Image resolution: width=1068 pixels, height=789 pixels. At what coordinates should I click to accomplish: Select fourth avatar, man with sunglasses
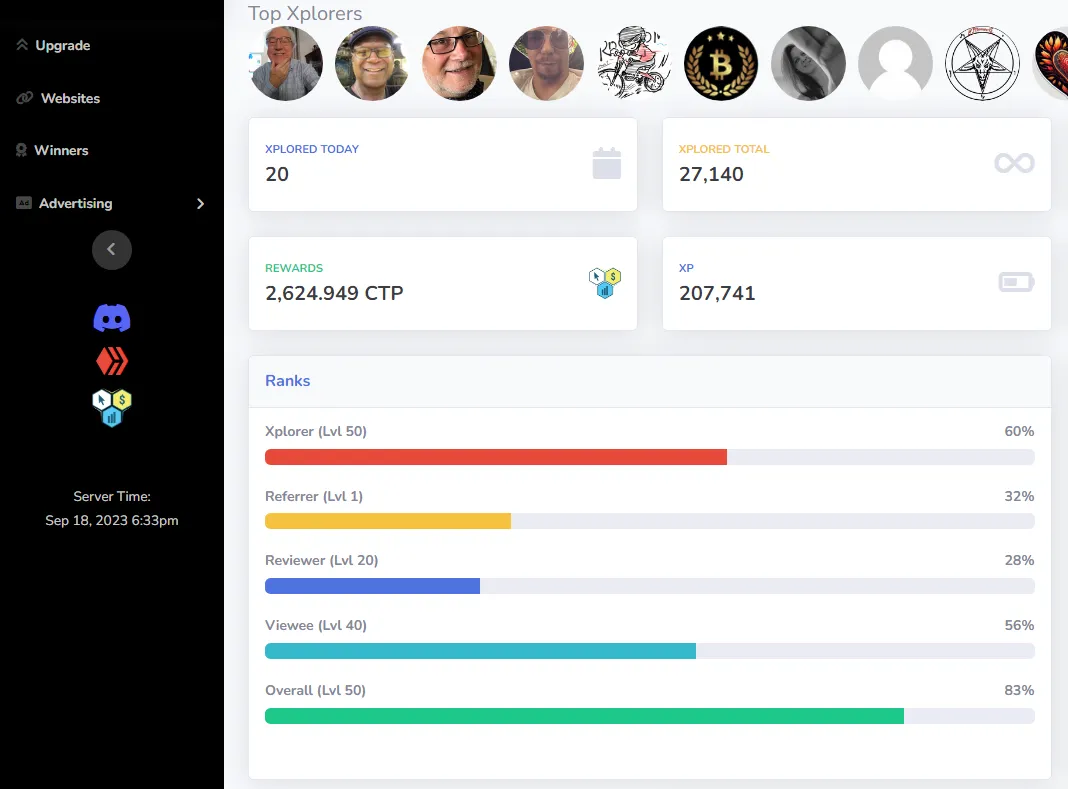click(546, 63)
